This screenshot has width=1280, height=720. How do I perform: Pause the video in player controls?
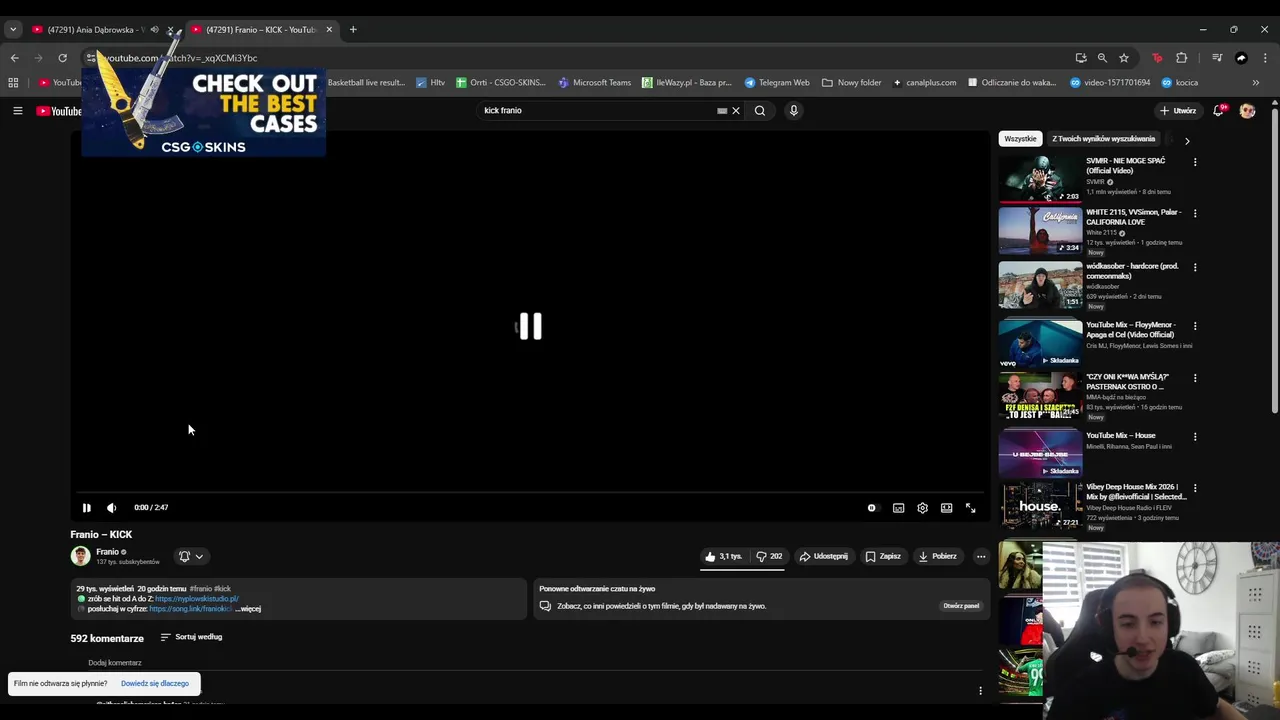click(x=86, y=508)
